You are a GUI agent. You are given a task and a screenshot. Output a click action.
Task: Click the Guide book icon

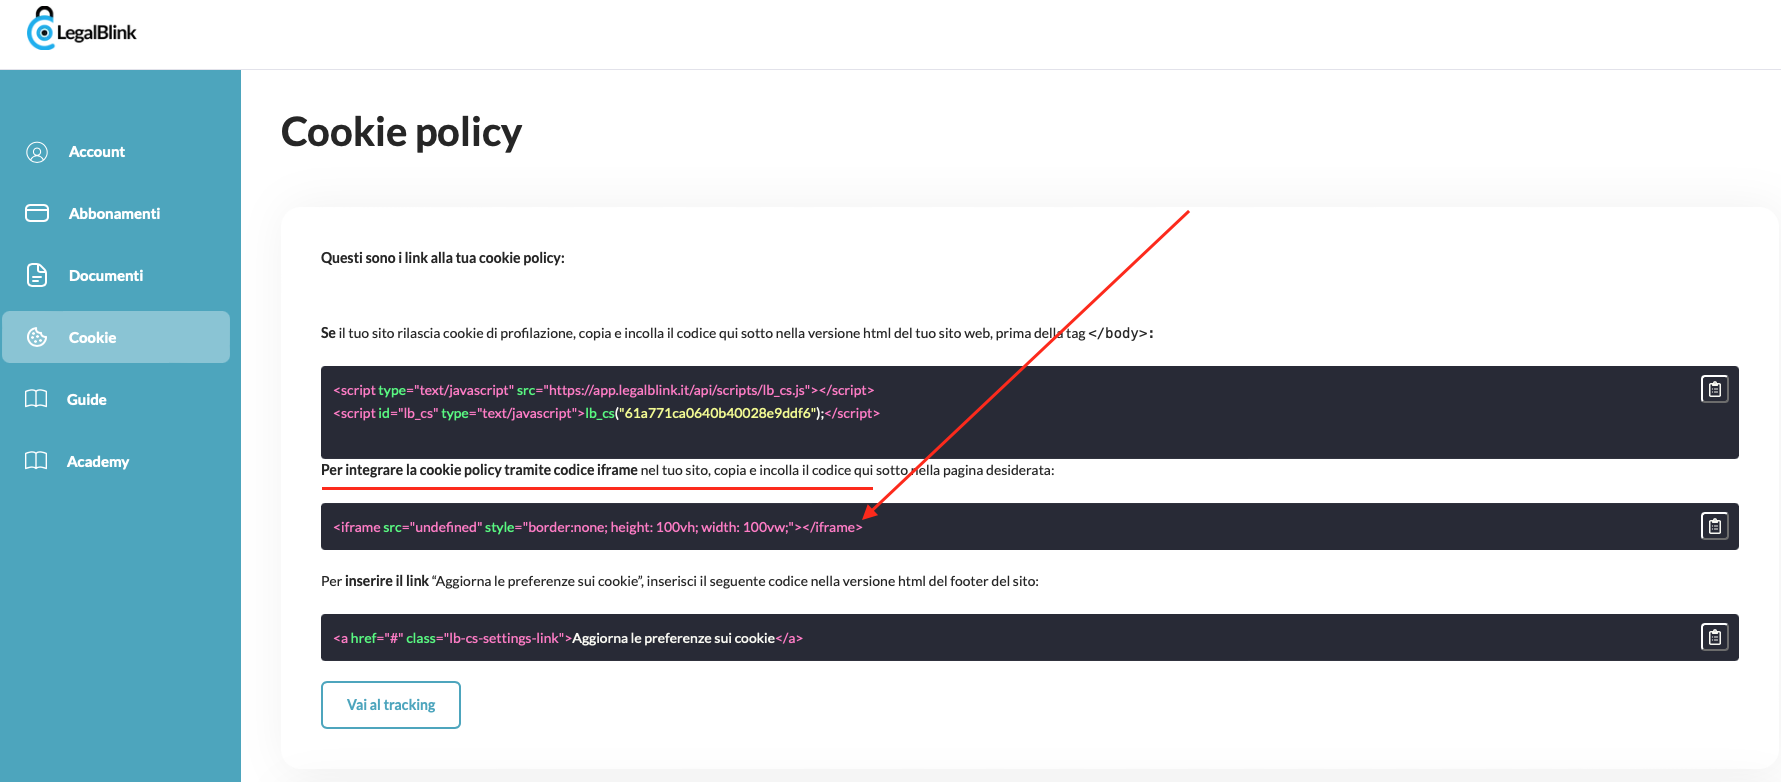[36, 399]
